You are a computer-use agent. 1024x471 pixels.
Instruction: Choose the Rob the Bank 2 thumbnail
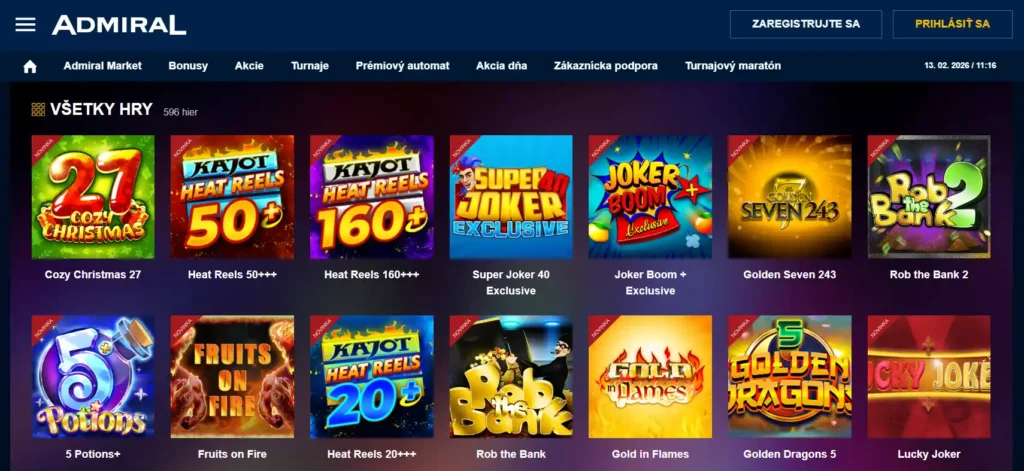[x=929, y=197]
